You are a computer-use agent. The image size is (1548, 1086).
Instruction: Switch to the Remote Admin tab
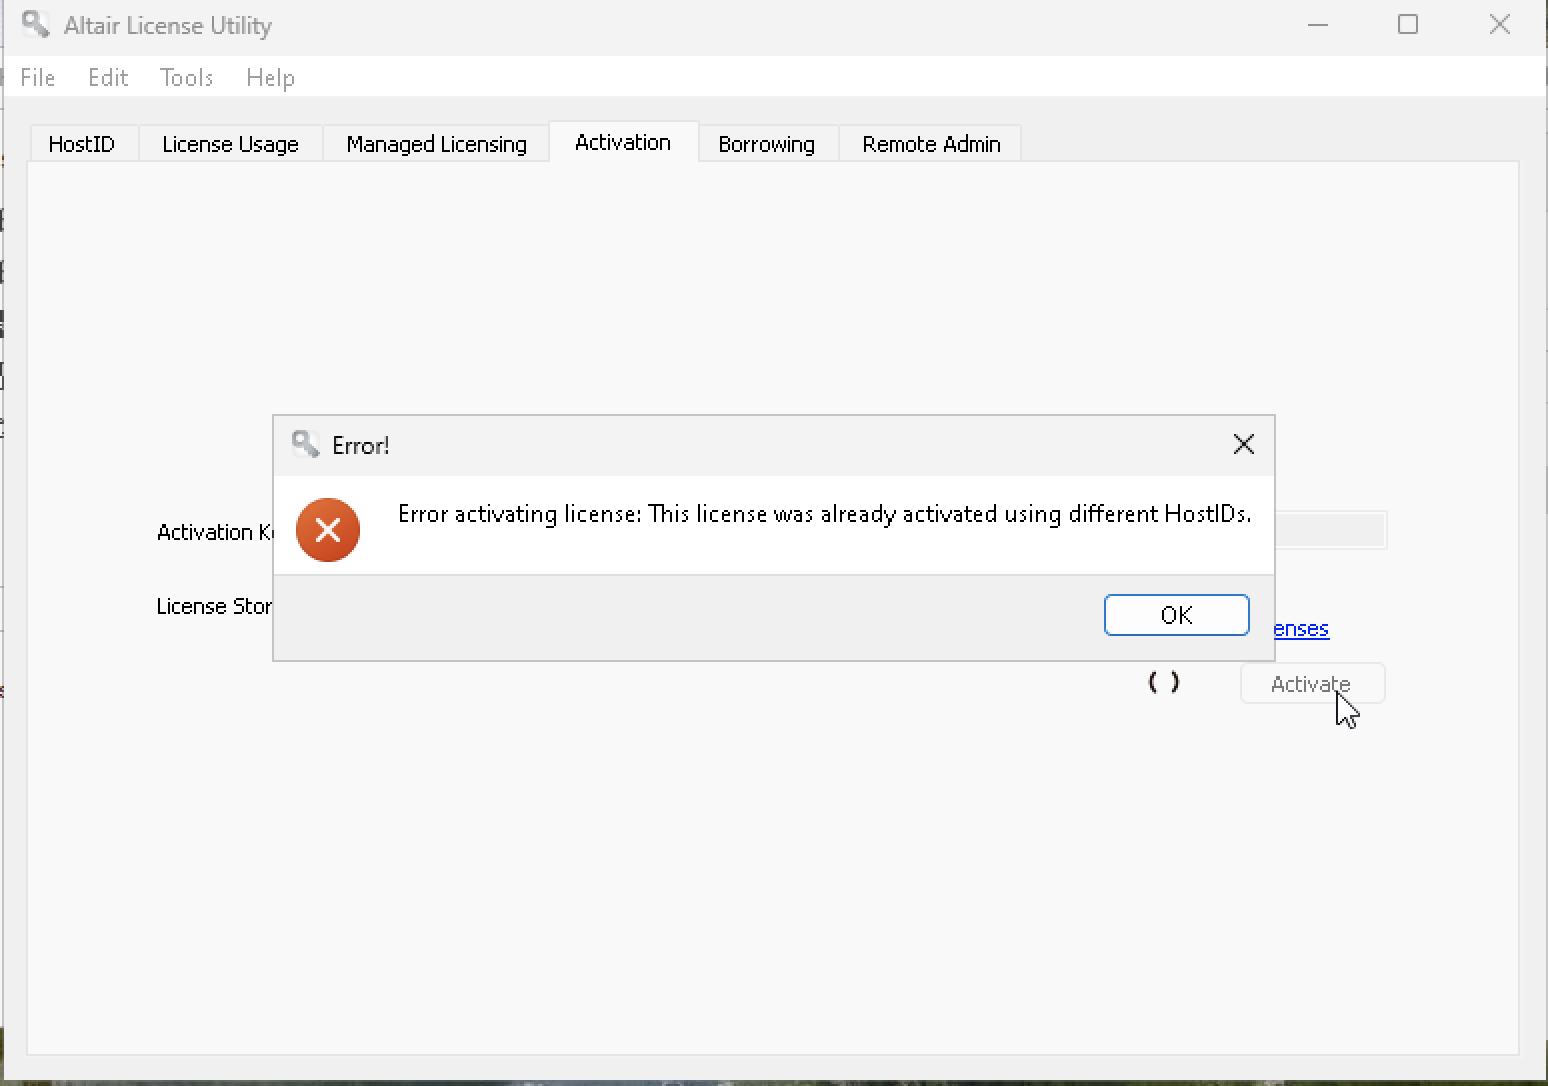pyautogui.click(x=930, y=143)
